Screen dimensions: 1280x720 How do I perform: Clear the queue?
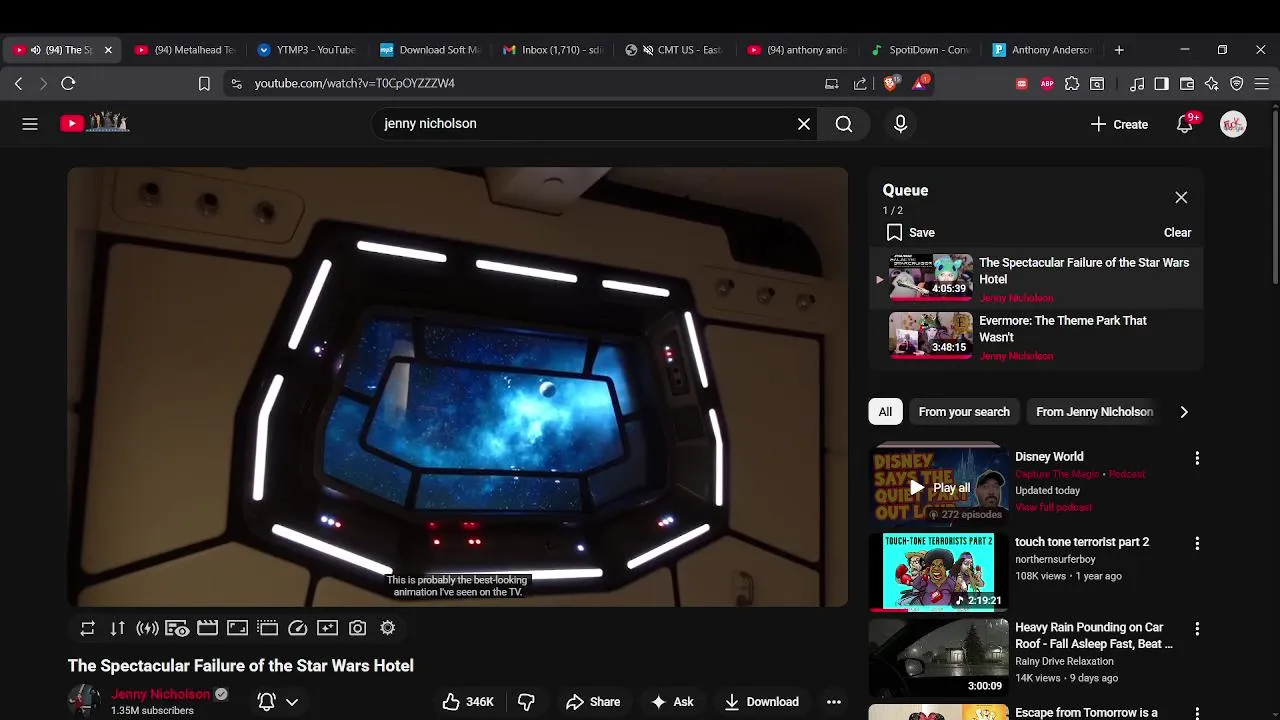pyautogui.click(x=1177, y=232)
